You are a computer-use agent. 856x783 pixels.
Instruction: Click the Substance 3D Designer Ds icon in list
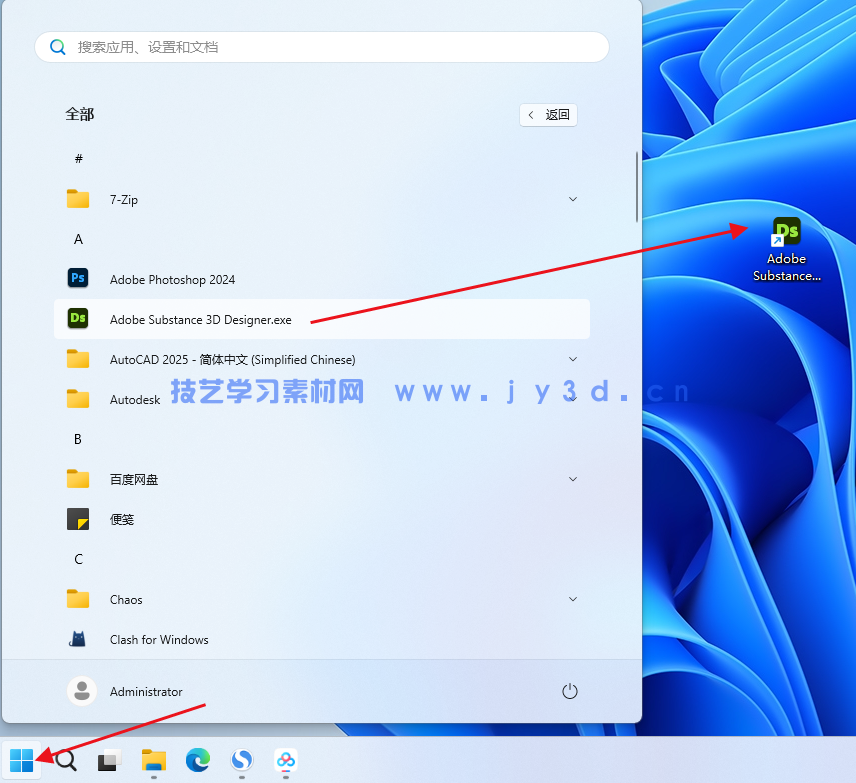[78, 318]
